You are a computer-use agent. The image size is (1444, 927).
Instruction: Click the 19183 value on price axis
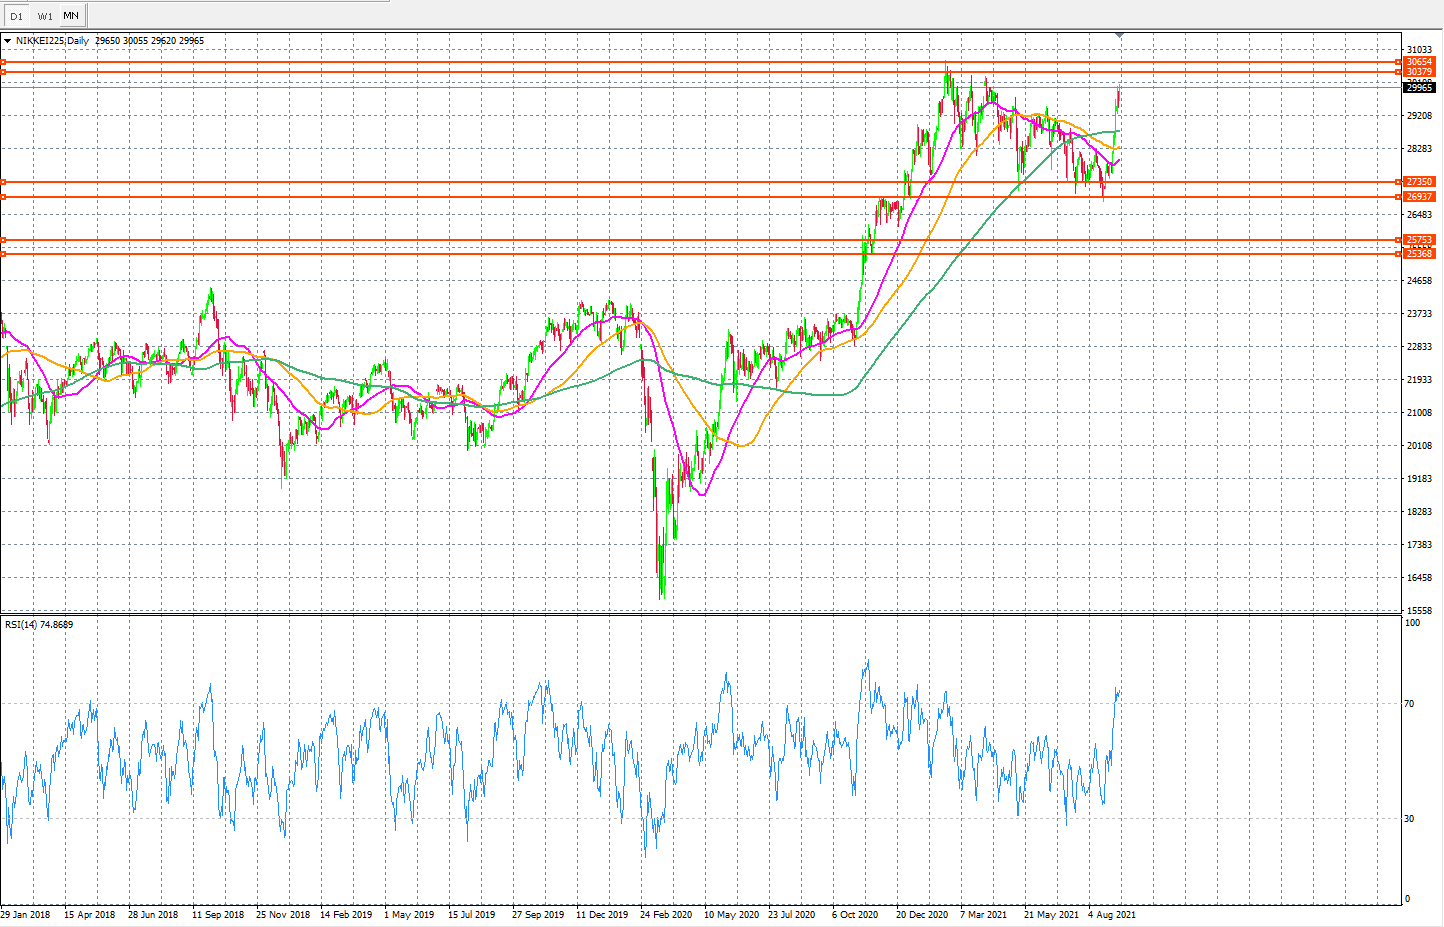pos(1419,479)
